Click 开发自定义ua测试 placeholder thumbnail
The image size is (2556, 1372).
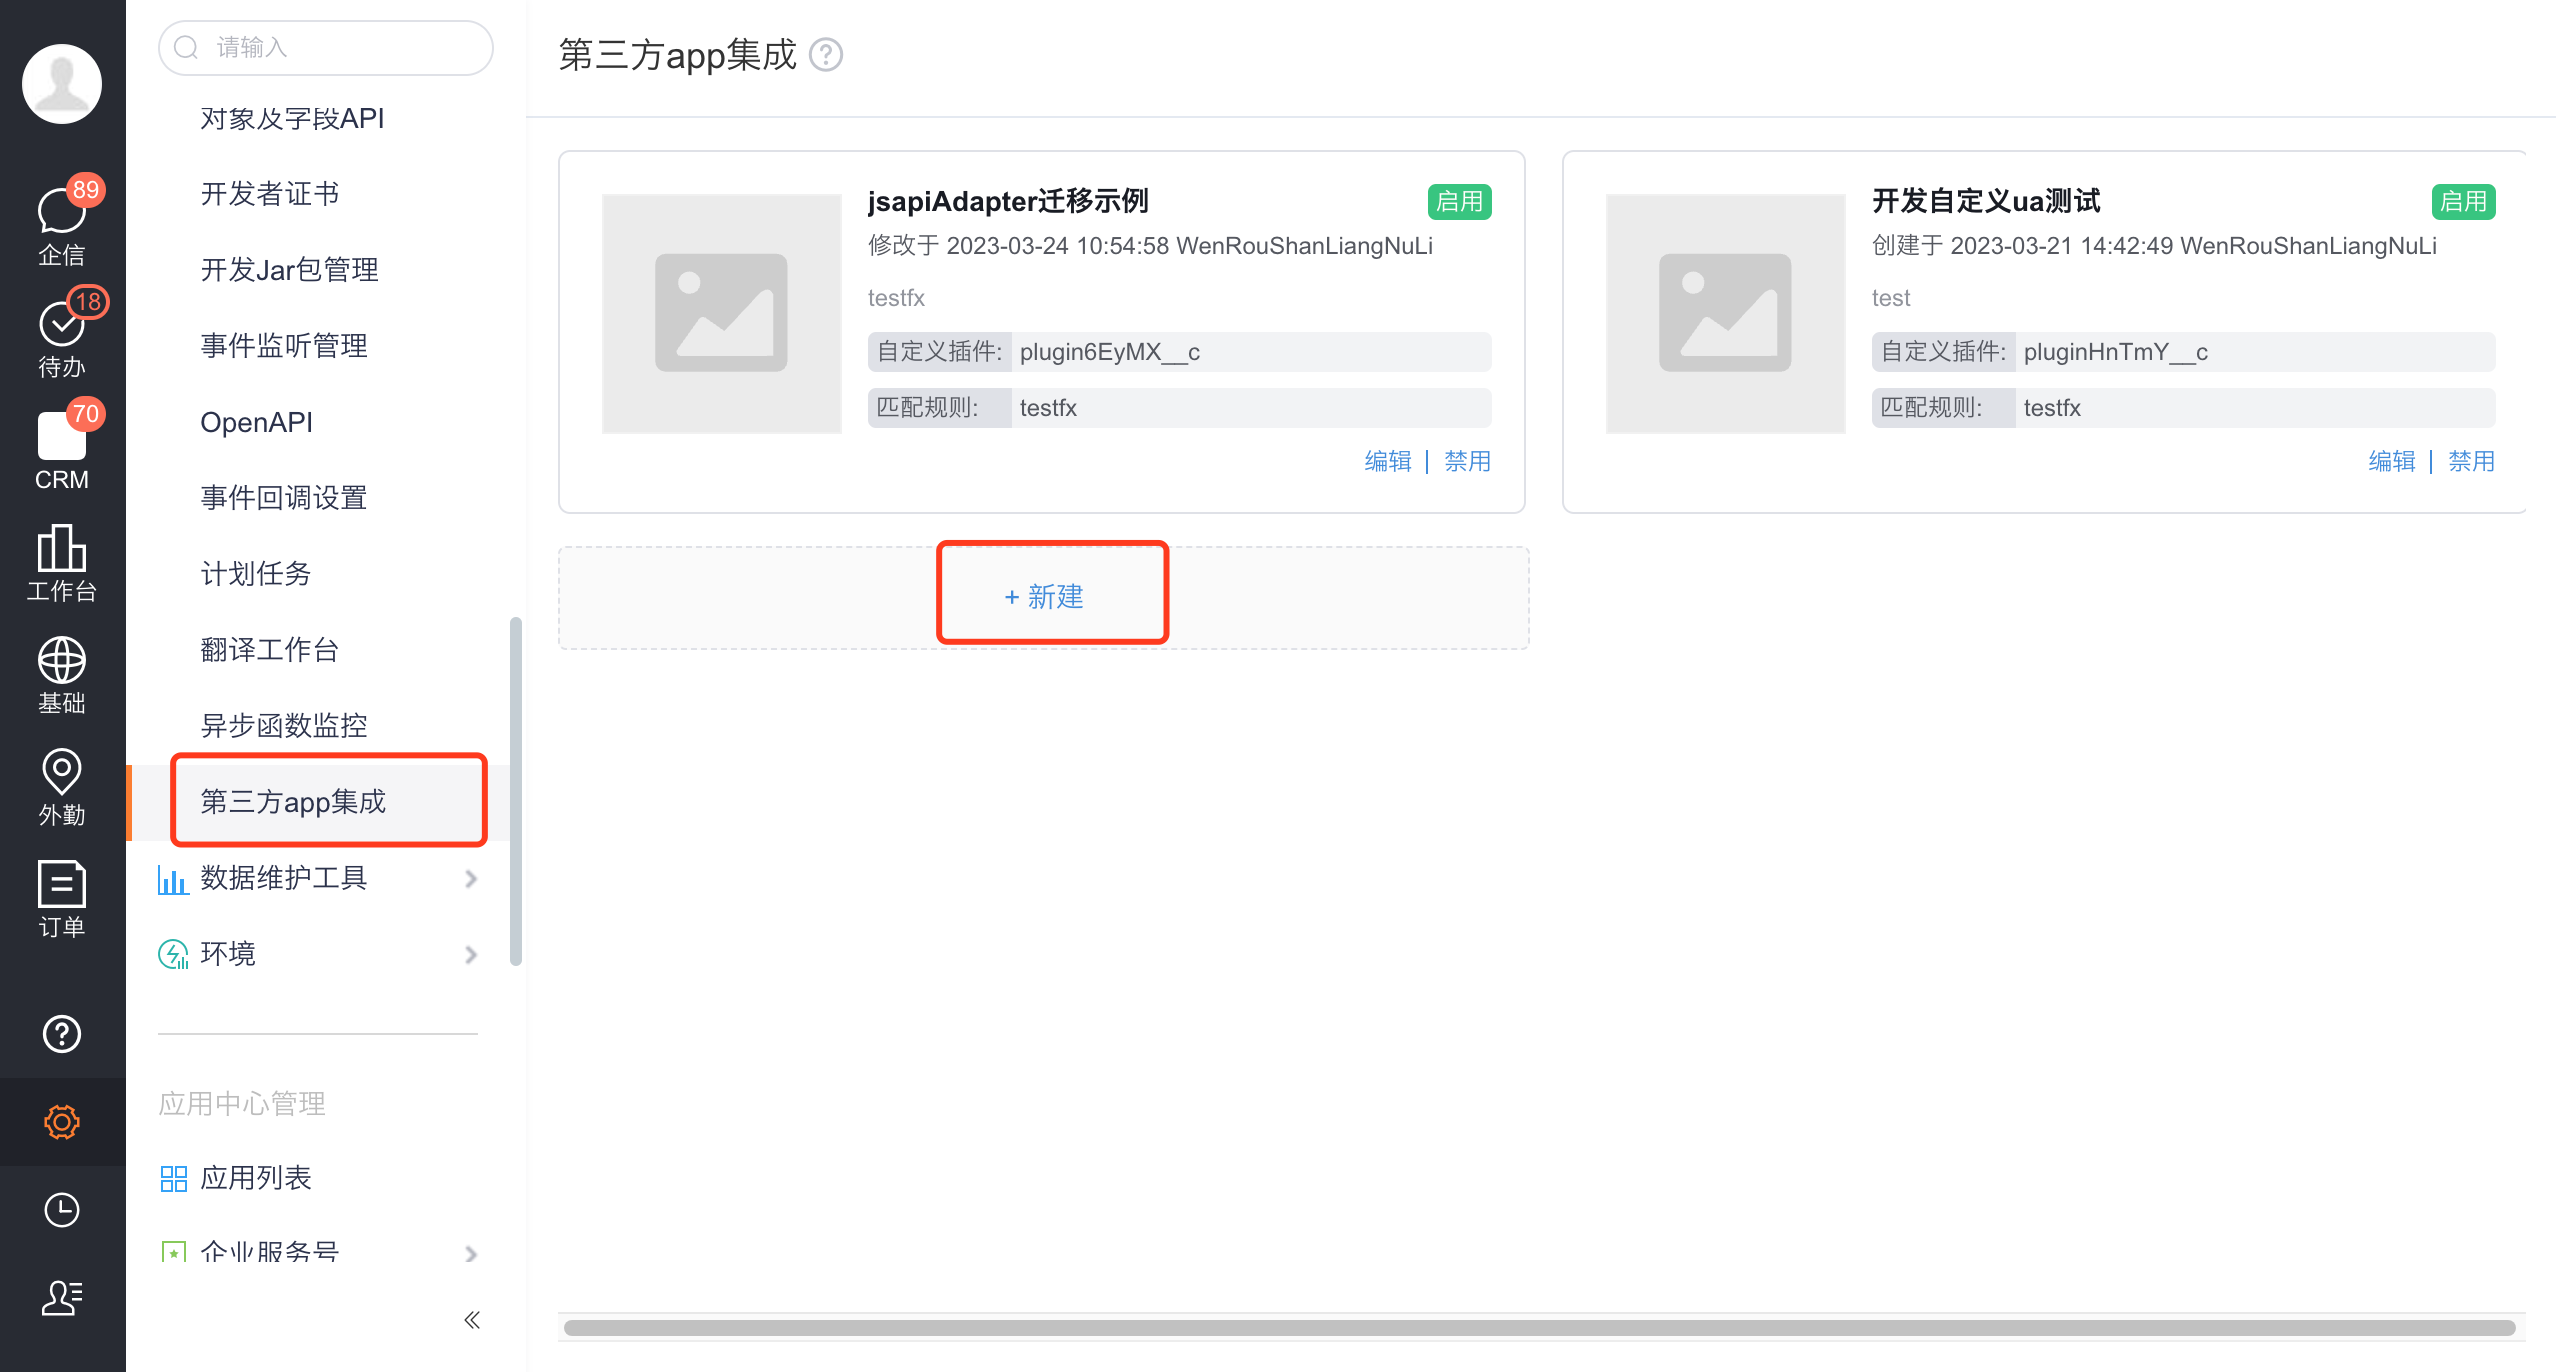click(x=1725, y=313)
